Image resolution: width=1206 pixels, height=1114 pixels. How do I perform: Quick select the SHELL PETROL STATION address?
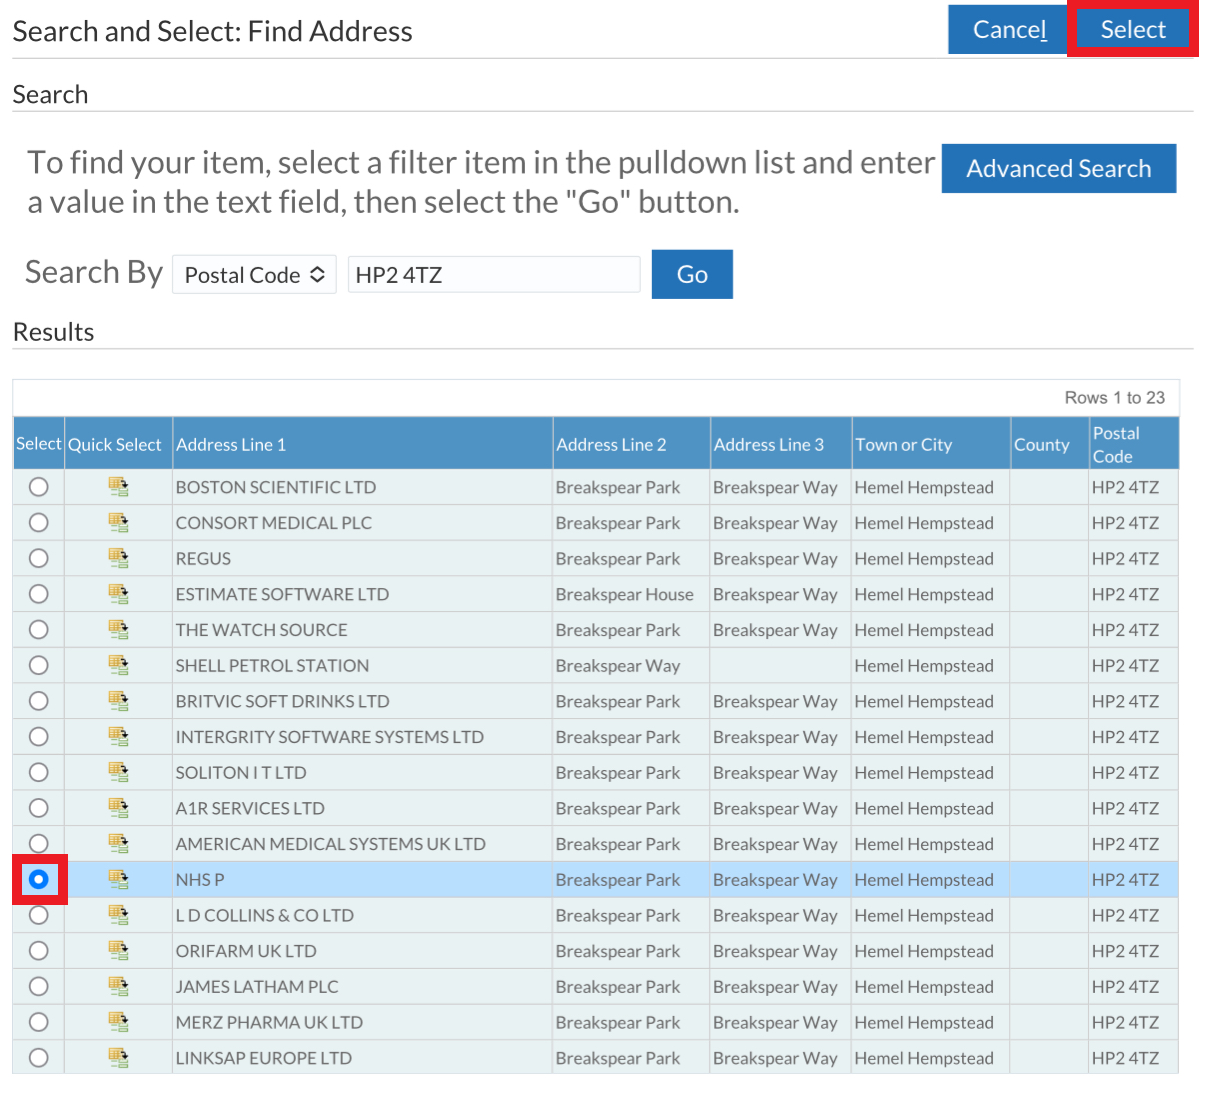(118, 665)
